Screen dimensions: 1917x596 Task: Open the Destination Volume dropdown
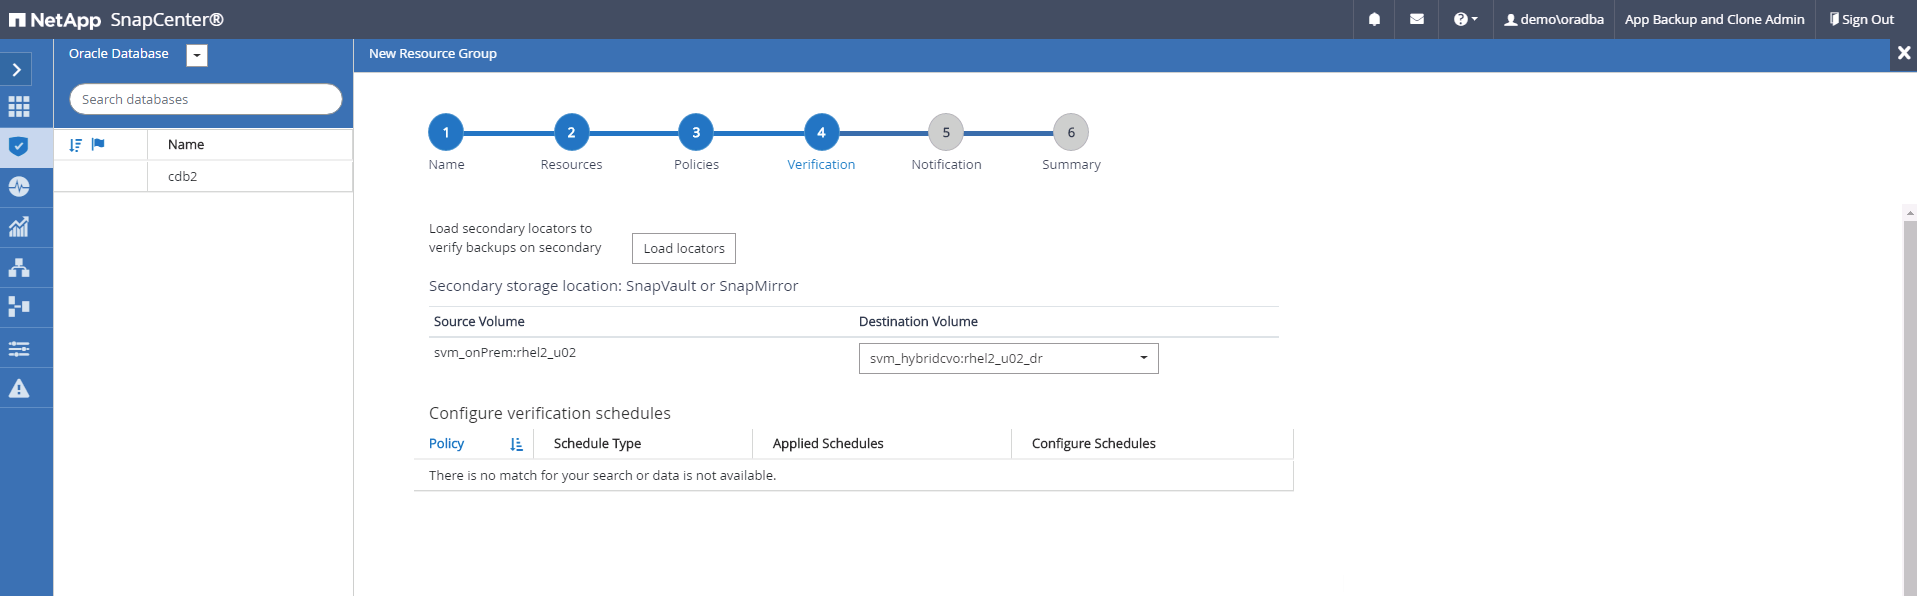[x=1008, y=358]
